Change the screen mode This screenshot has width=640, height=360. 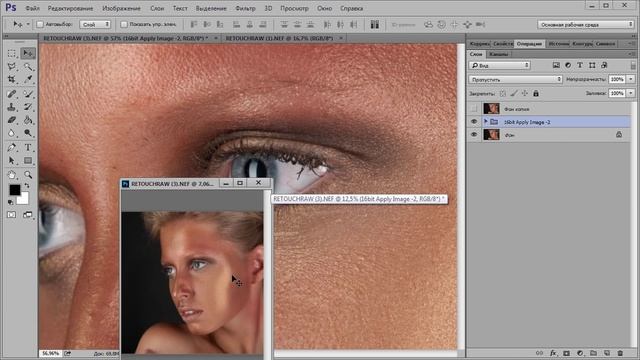click(28, 215)
